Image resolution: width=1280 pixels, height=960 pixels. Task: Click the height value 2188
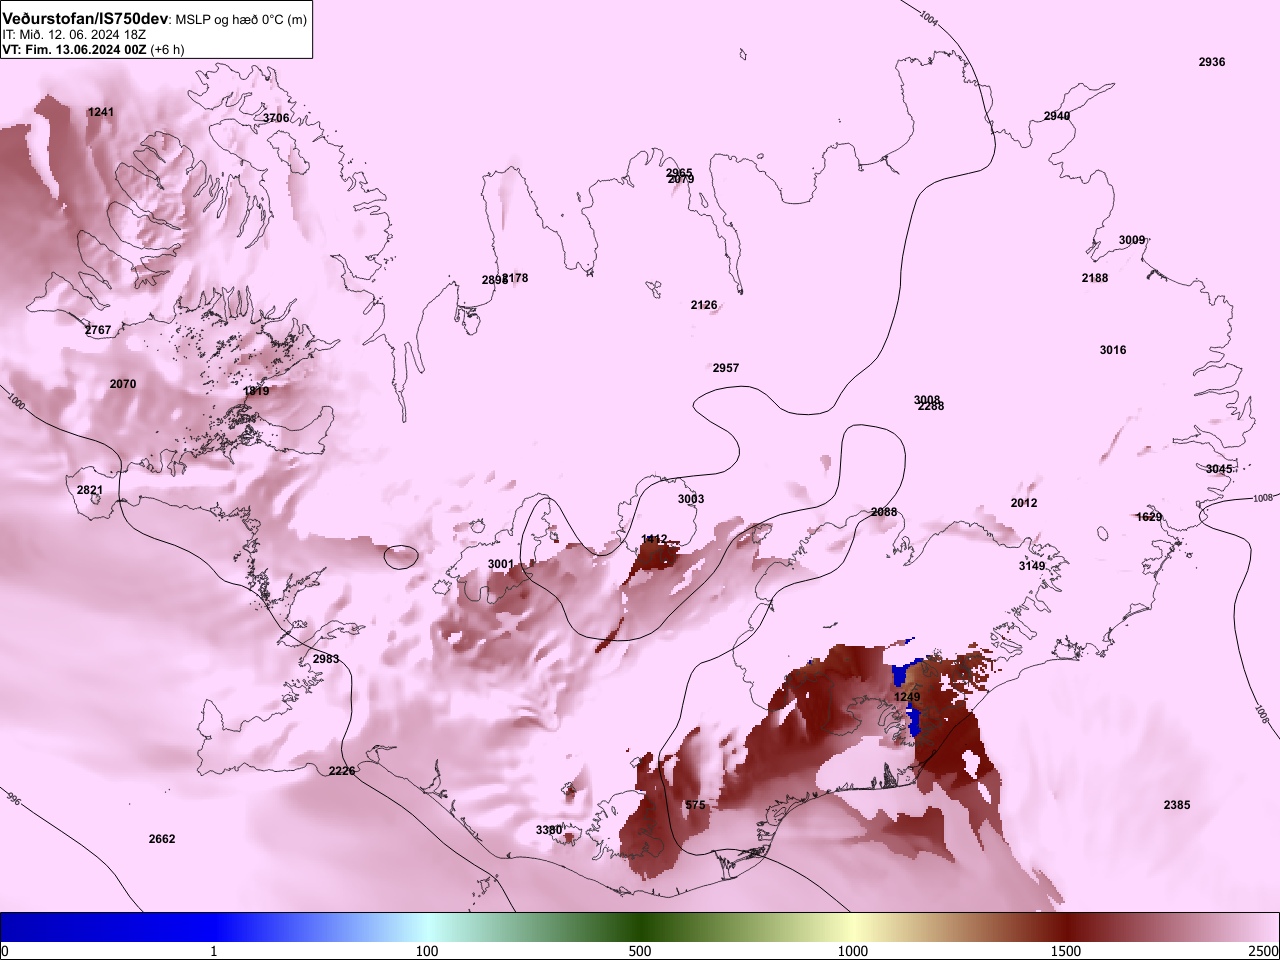(x=1095, y=278)
